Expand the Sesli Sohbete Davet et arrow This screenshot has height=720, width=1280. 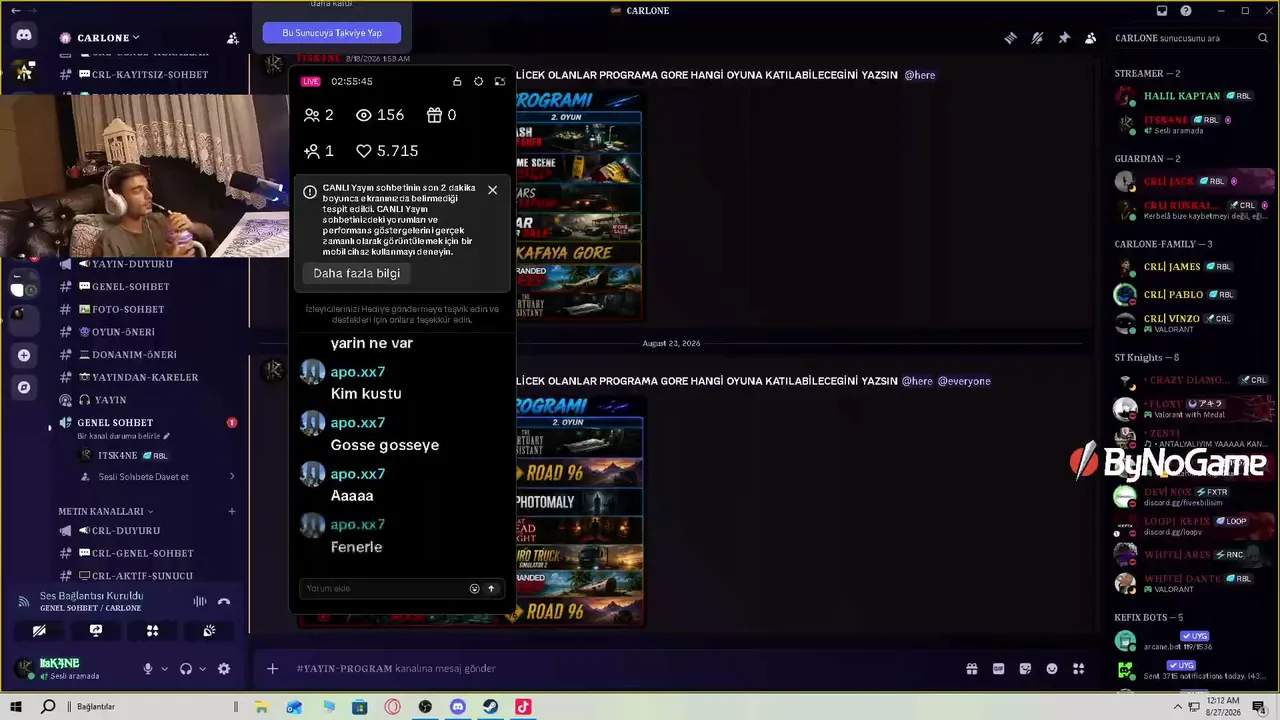tap(232, 477)
